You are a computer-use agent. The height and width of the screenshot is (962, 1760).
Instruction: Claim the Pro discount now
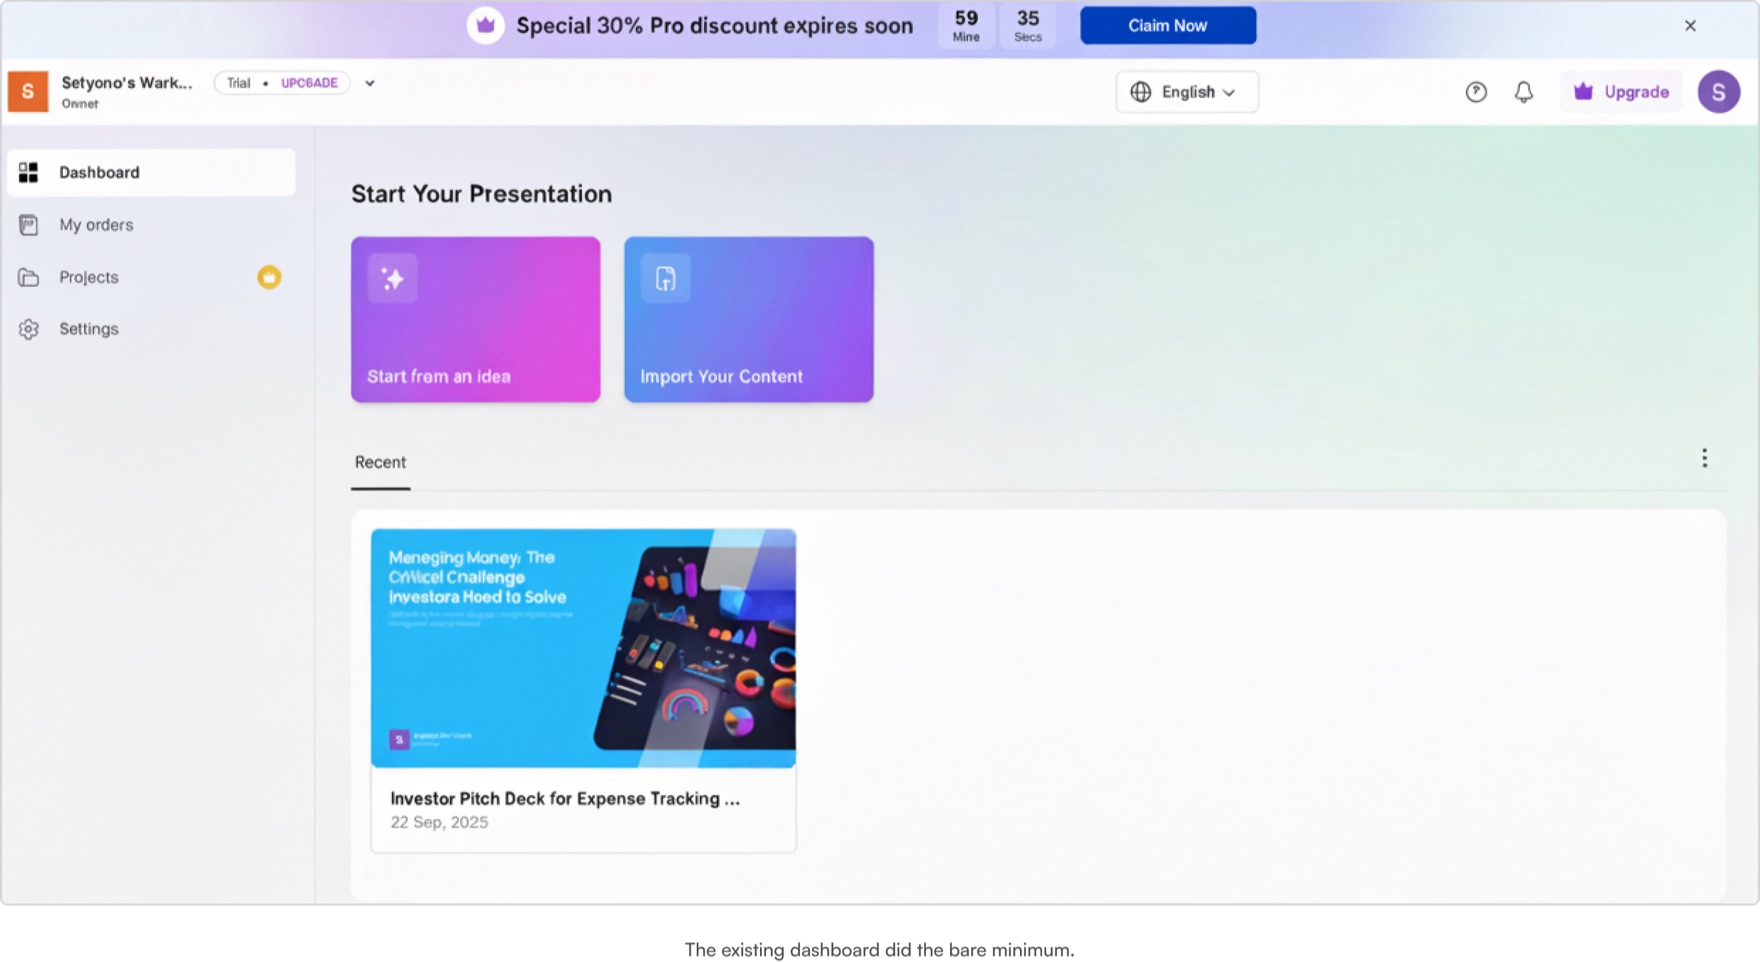tap(1167, 26)
